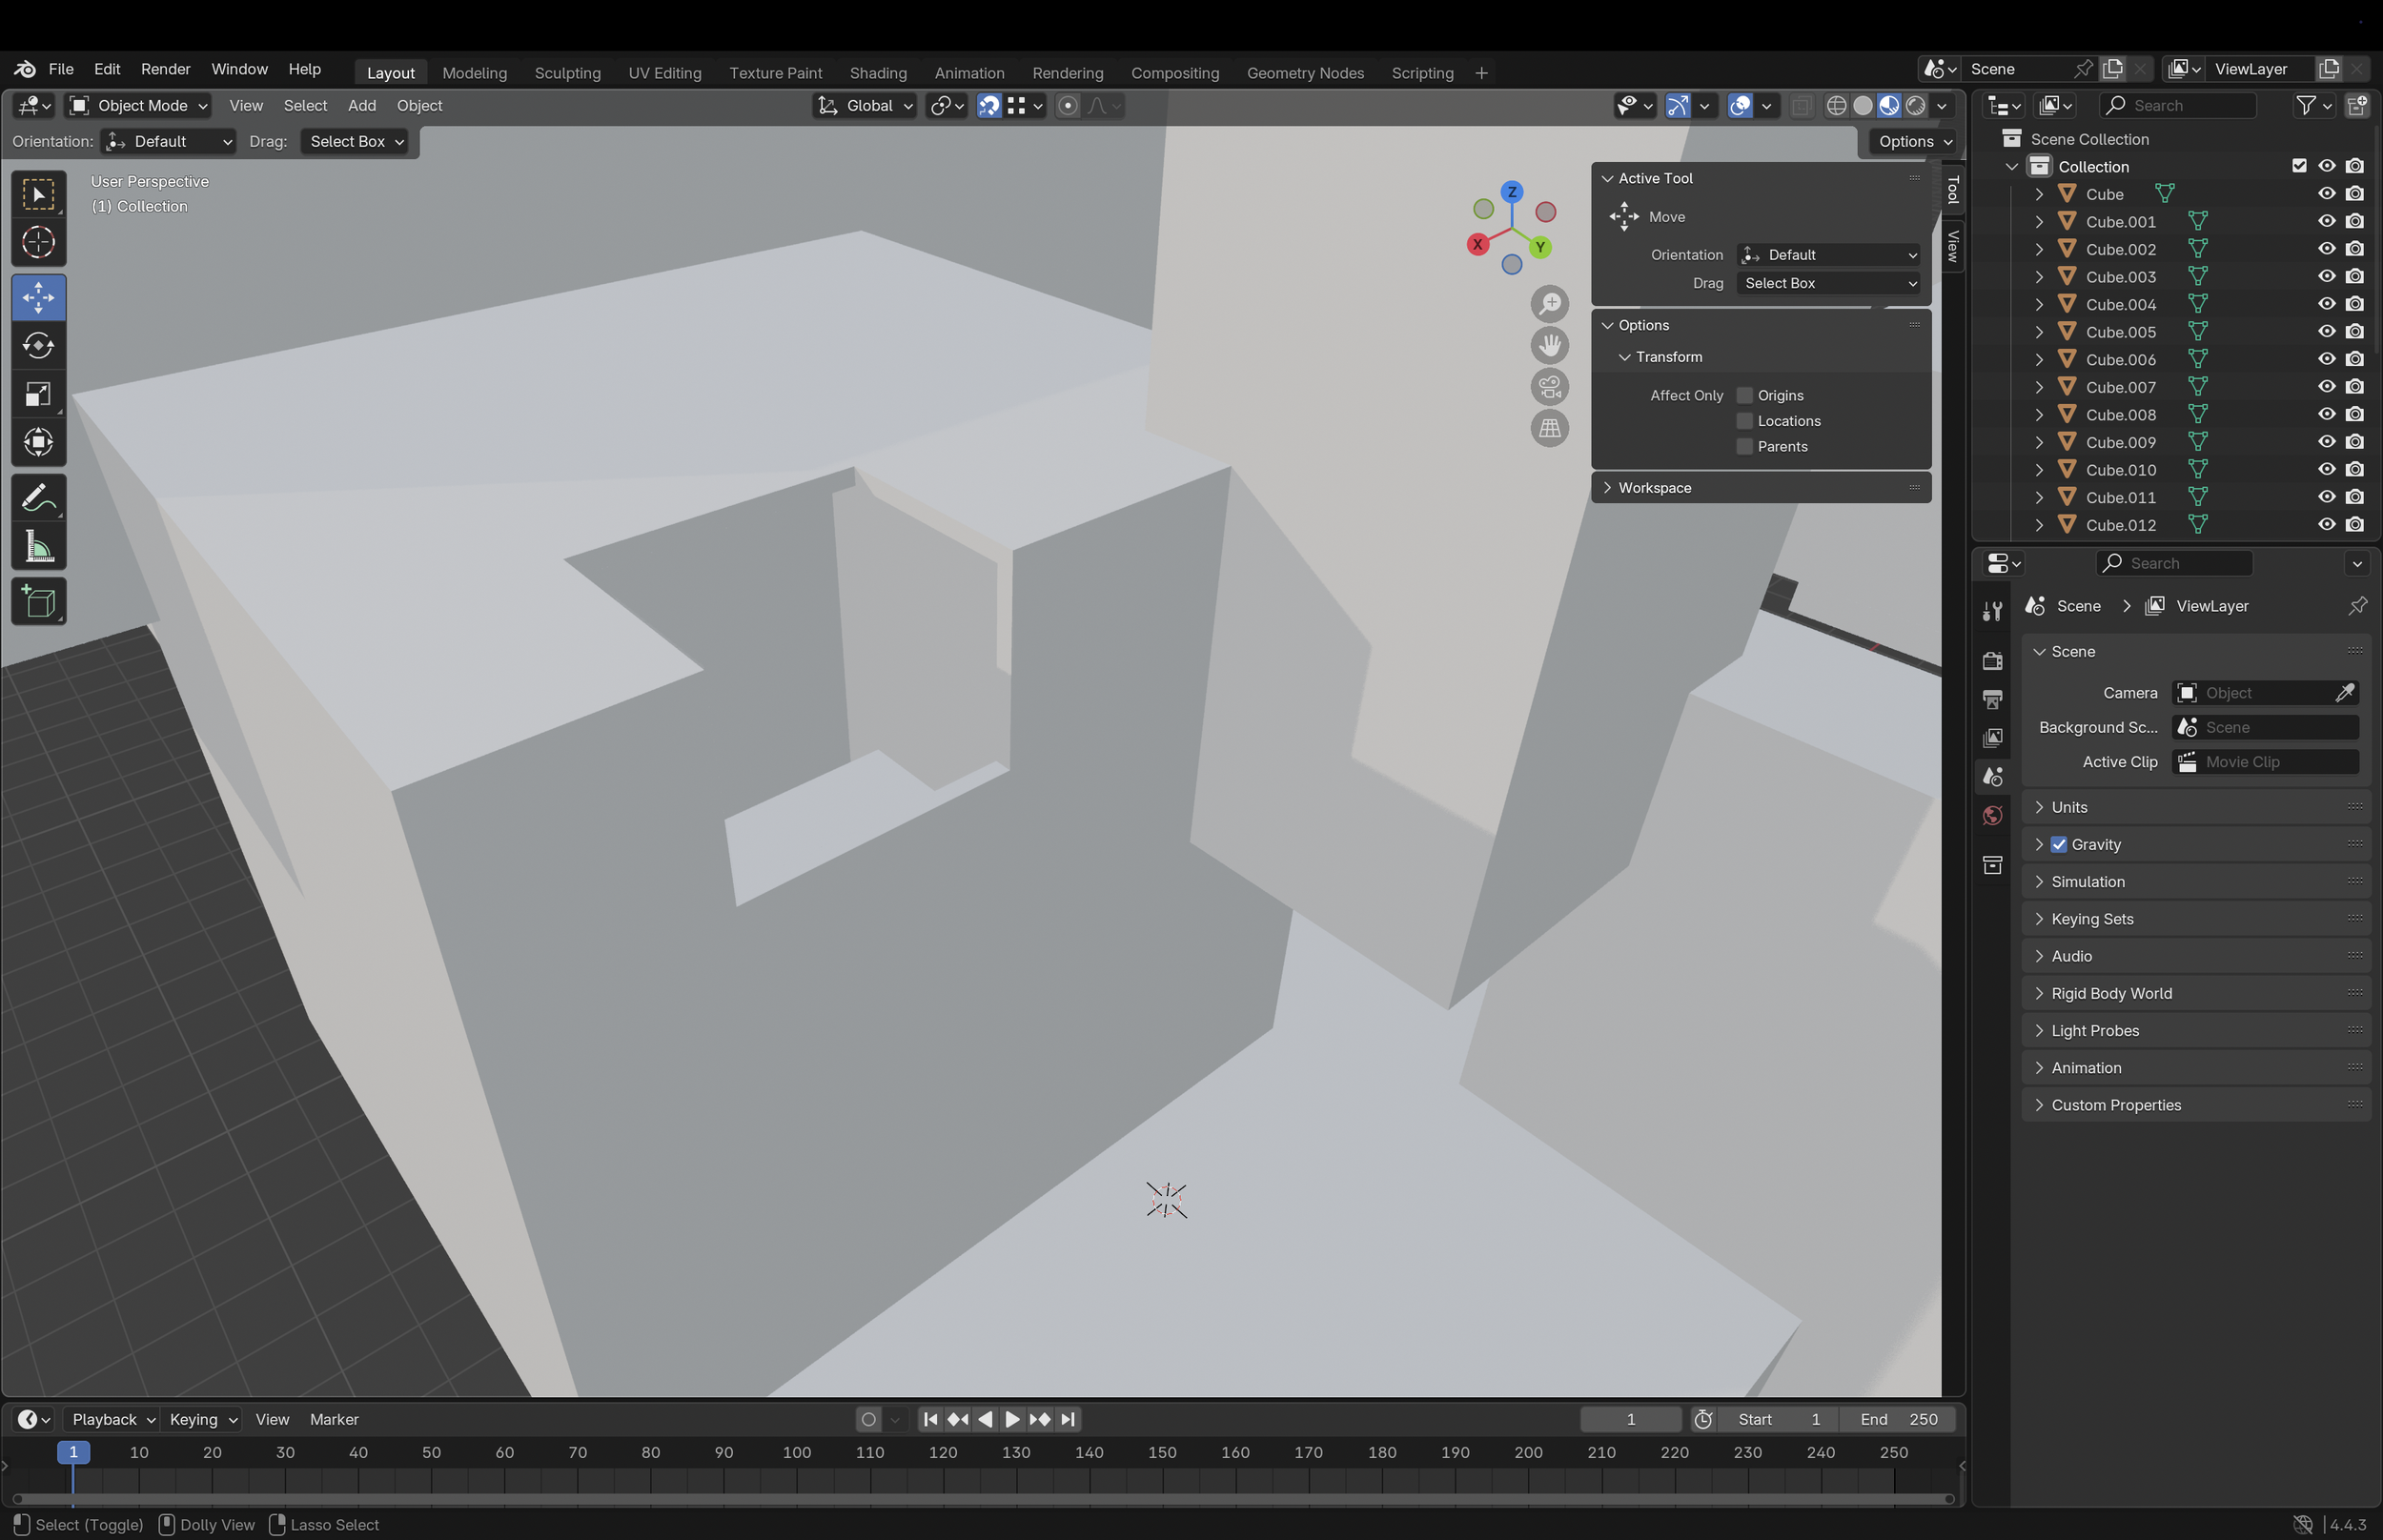Image resolution: width=2383 pixels, height=1540 pixels.
Task: Choose the Add Cube tool
Action: [38, 602]
